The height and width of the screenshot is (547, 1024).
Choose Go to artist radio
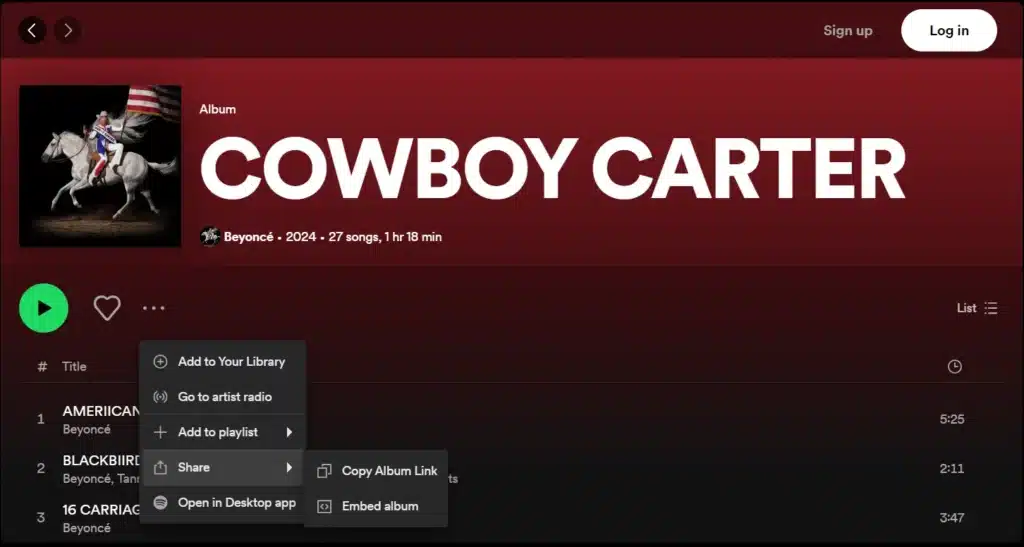[223, 397]
